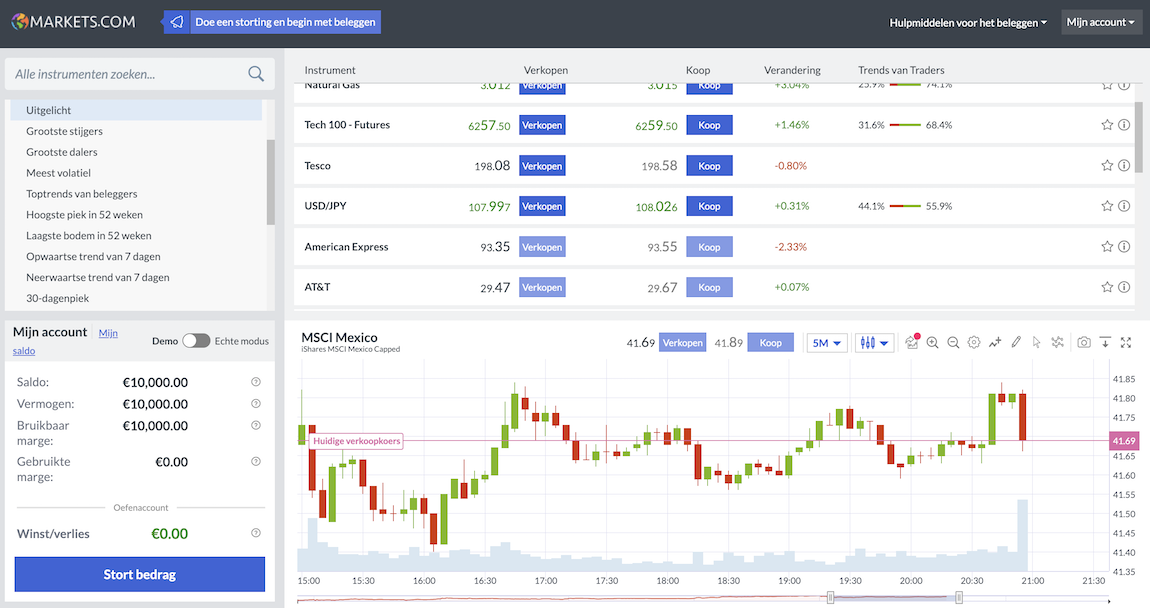Expand the Mijn account menu
This screenshot has width=1150, height=608.
(1101, 22)
